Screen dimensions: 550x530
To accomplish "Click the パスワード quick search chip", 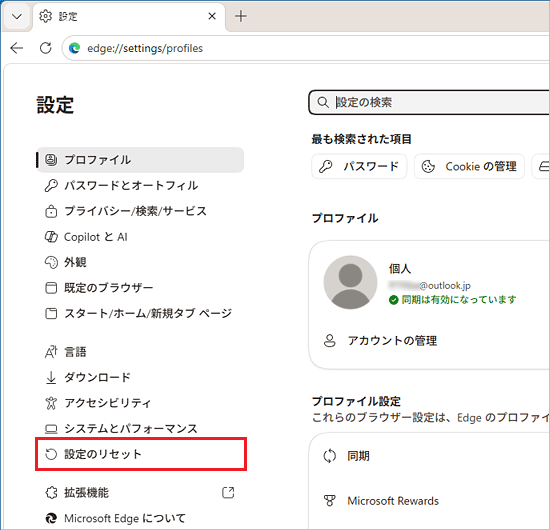I will click(359, 166).
